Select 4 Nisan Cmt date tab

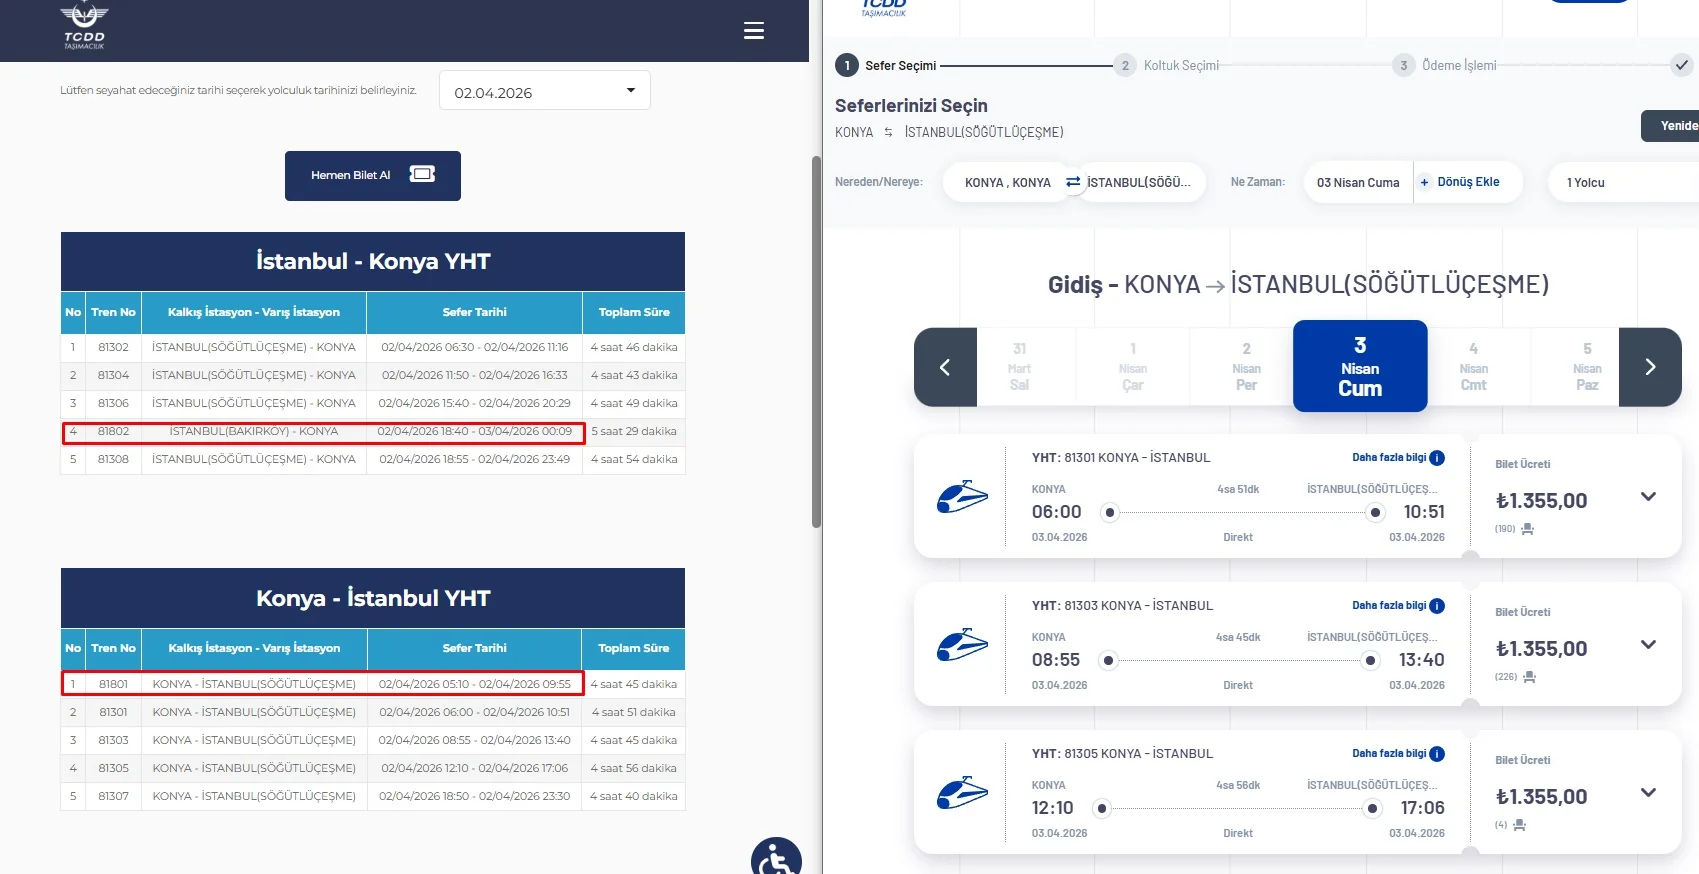[x=1473, y=367]
